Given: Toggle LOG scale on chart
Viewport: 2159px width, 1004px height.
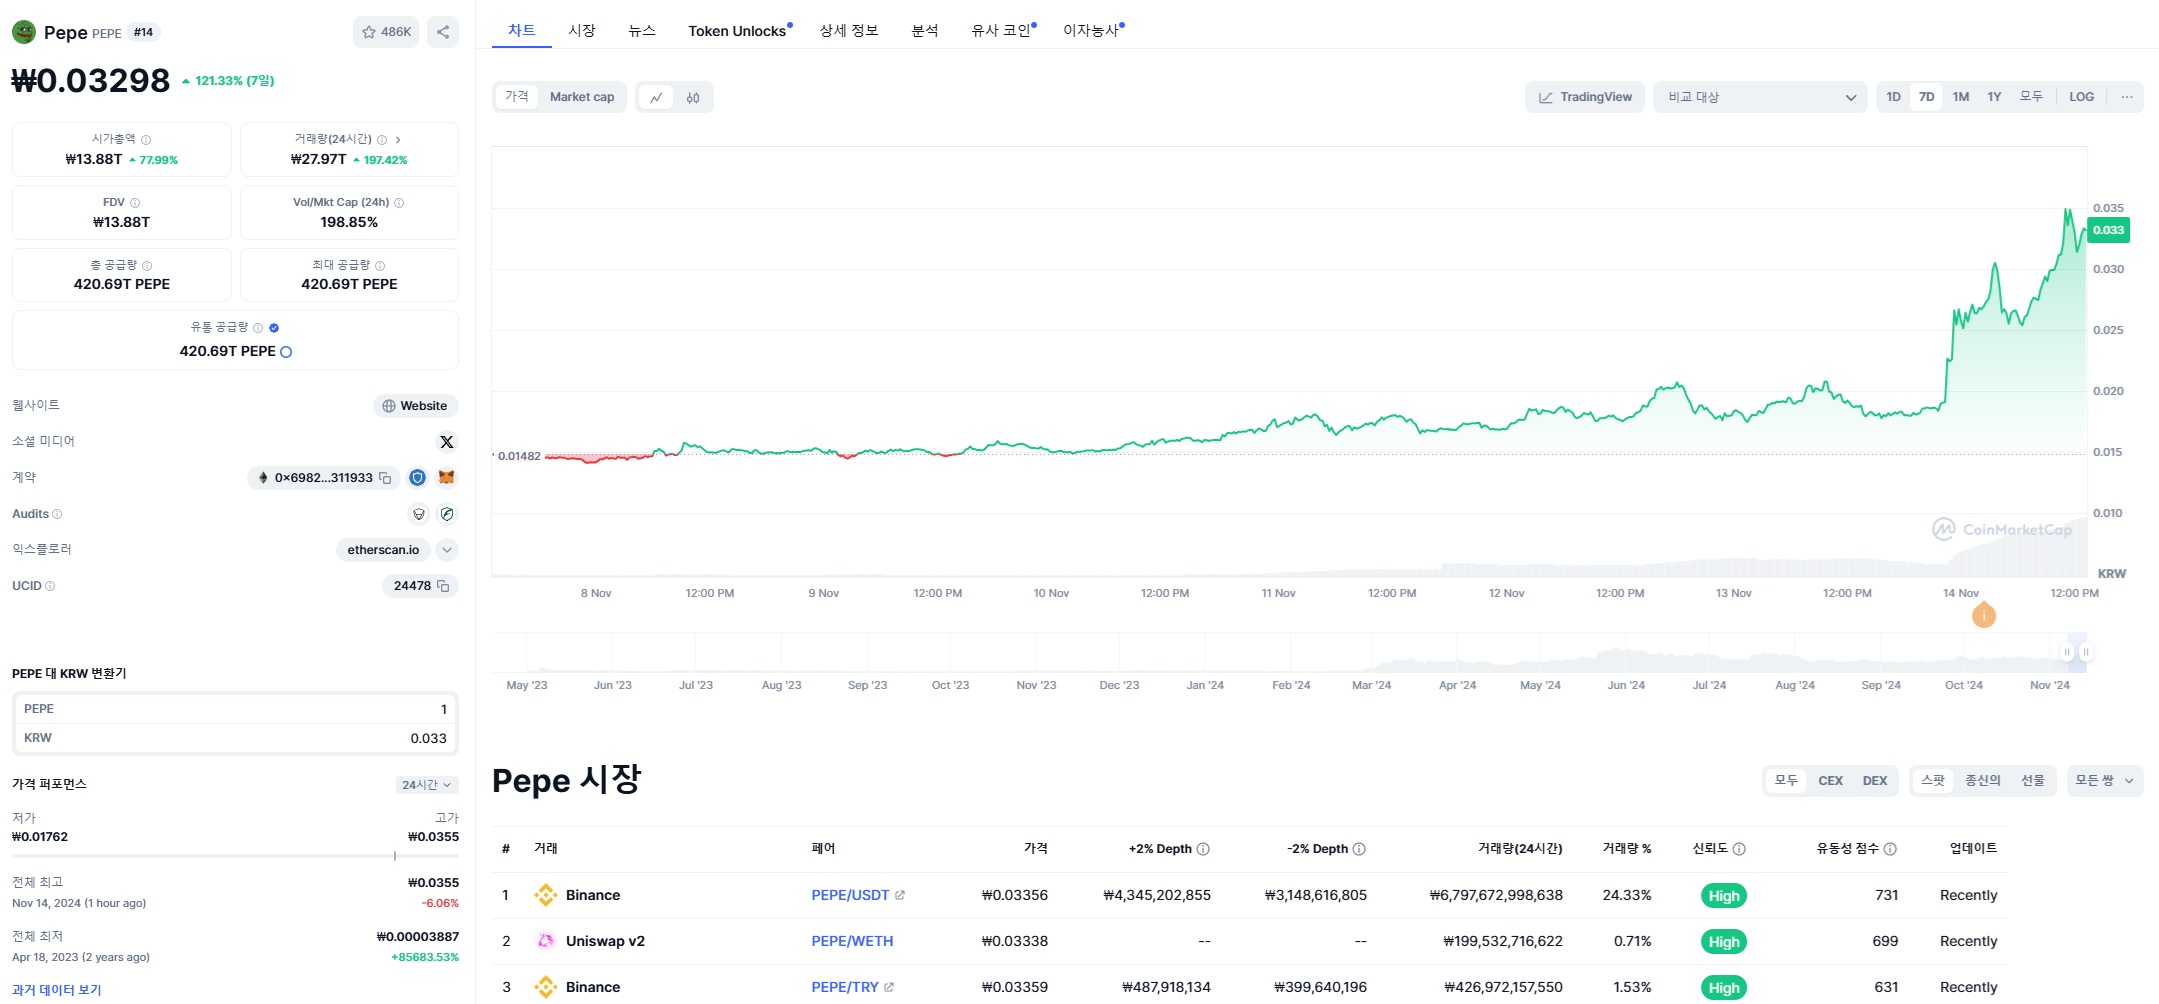Looking at the screenshot, I should point(2081,97).
